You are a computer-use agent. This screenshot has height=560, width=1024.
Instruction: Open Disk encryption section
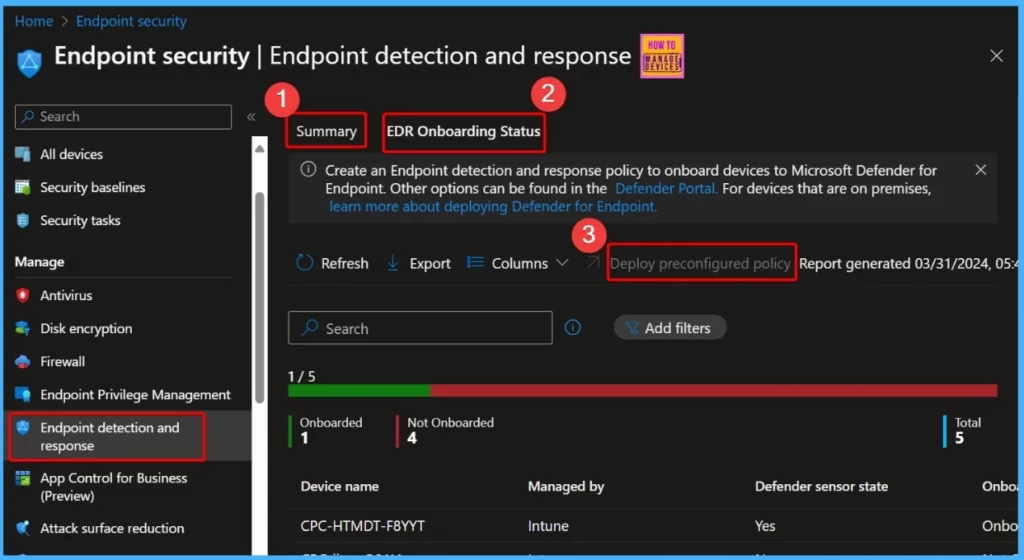(86, 328)
